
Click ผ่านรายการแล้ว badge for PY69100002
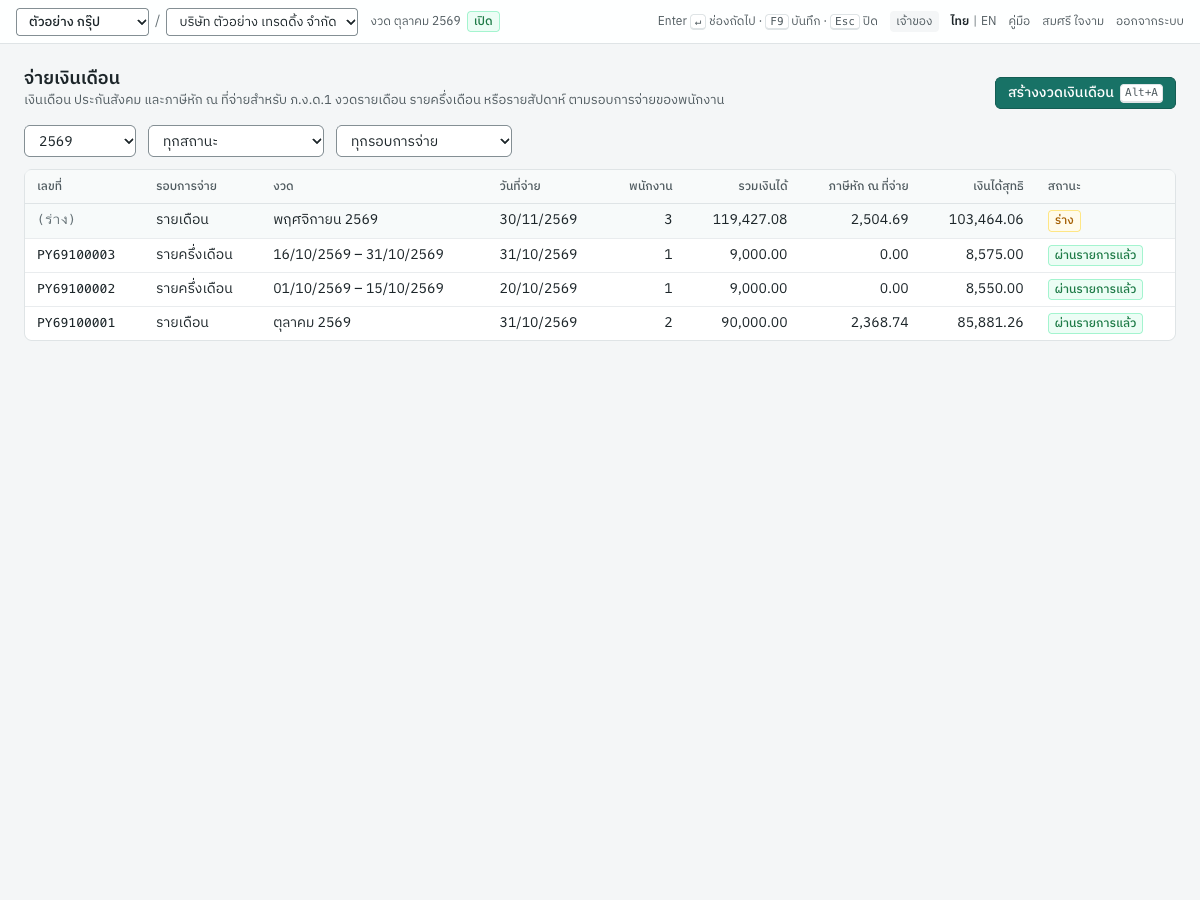(x=1095, y=289)
